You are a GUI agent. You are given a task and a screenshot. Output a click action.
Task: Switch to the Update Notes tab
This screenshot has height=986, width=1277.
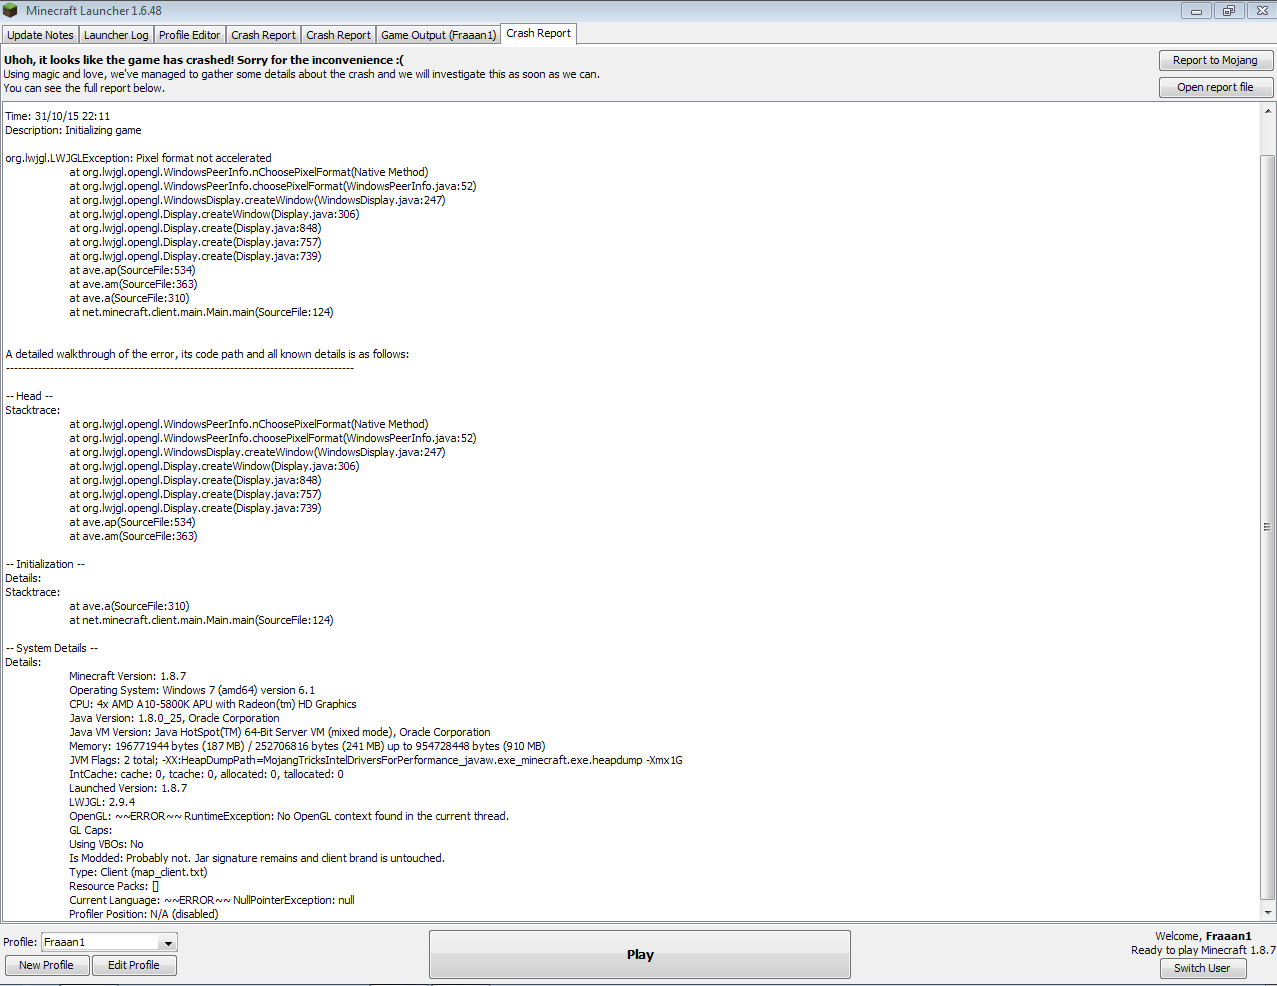(40, 35)
